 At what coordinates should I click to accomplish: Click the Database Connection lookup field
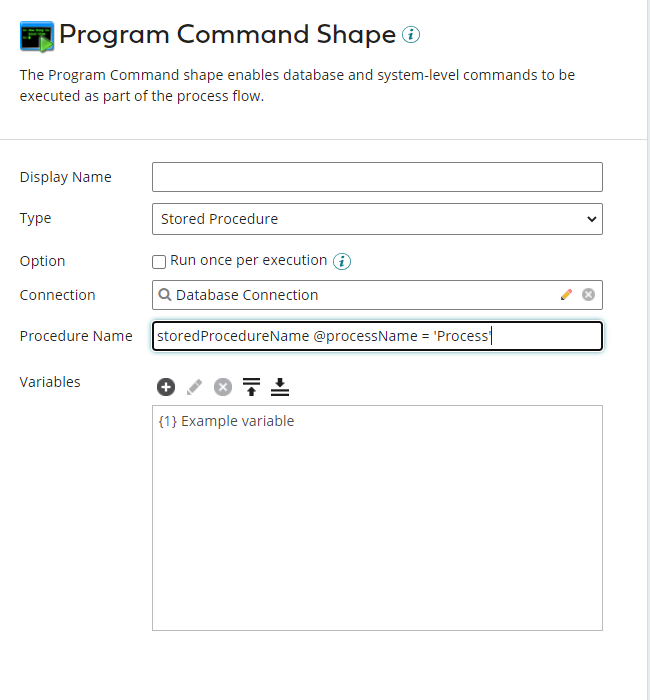tap(377, 295)
